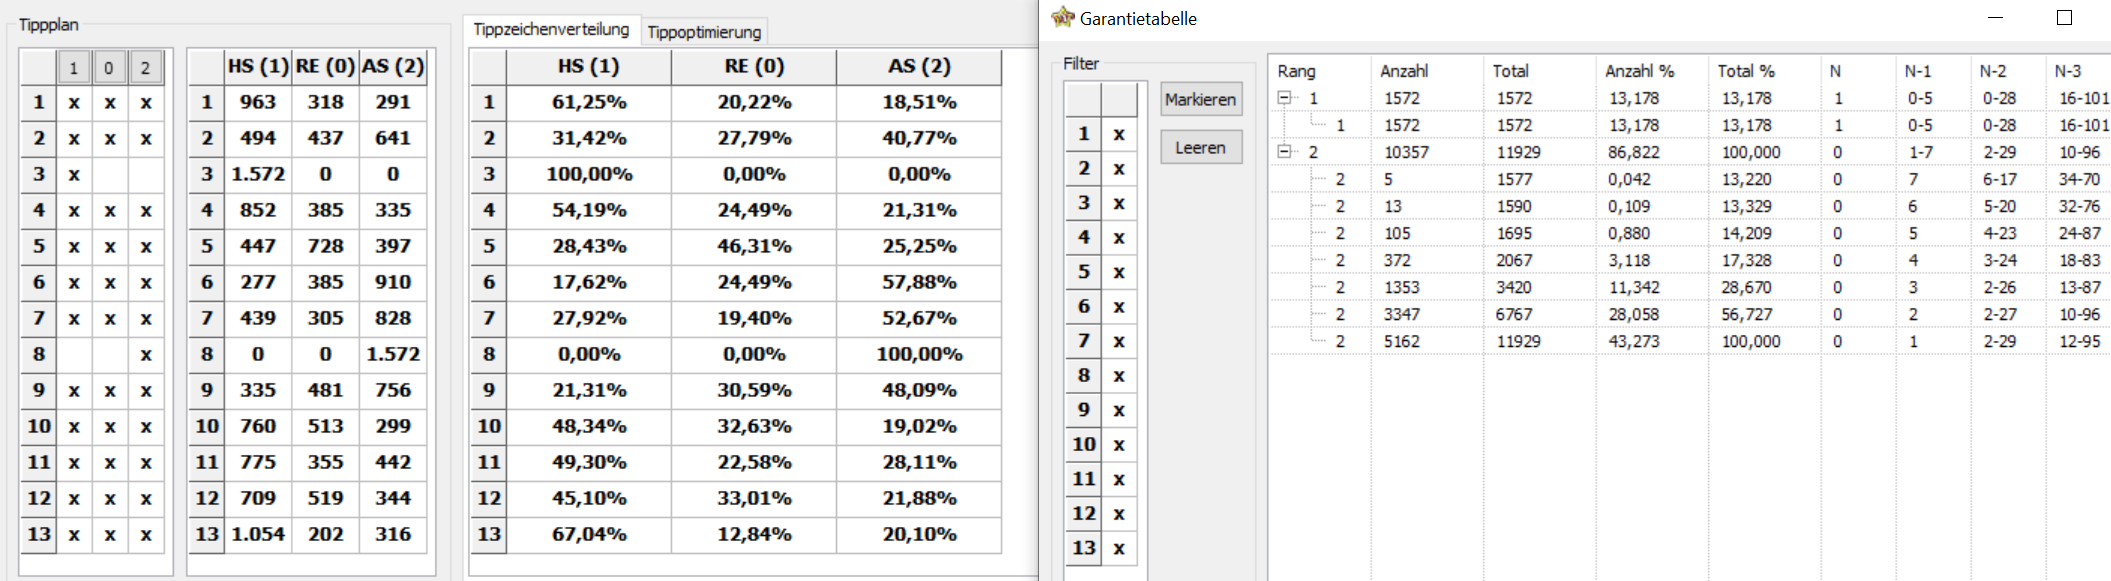Select the row with Anzahl 5162
The width and height of the screenshot is (2111, 581).
click(x=1401, y=341)
